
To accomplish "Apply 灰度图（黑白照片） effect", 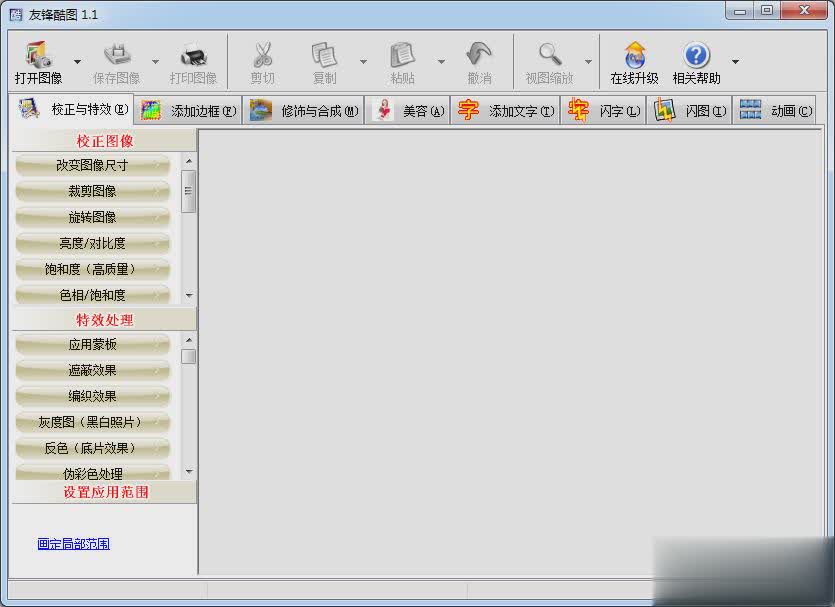I will point(92,422).
